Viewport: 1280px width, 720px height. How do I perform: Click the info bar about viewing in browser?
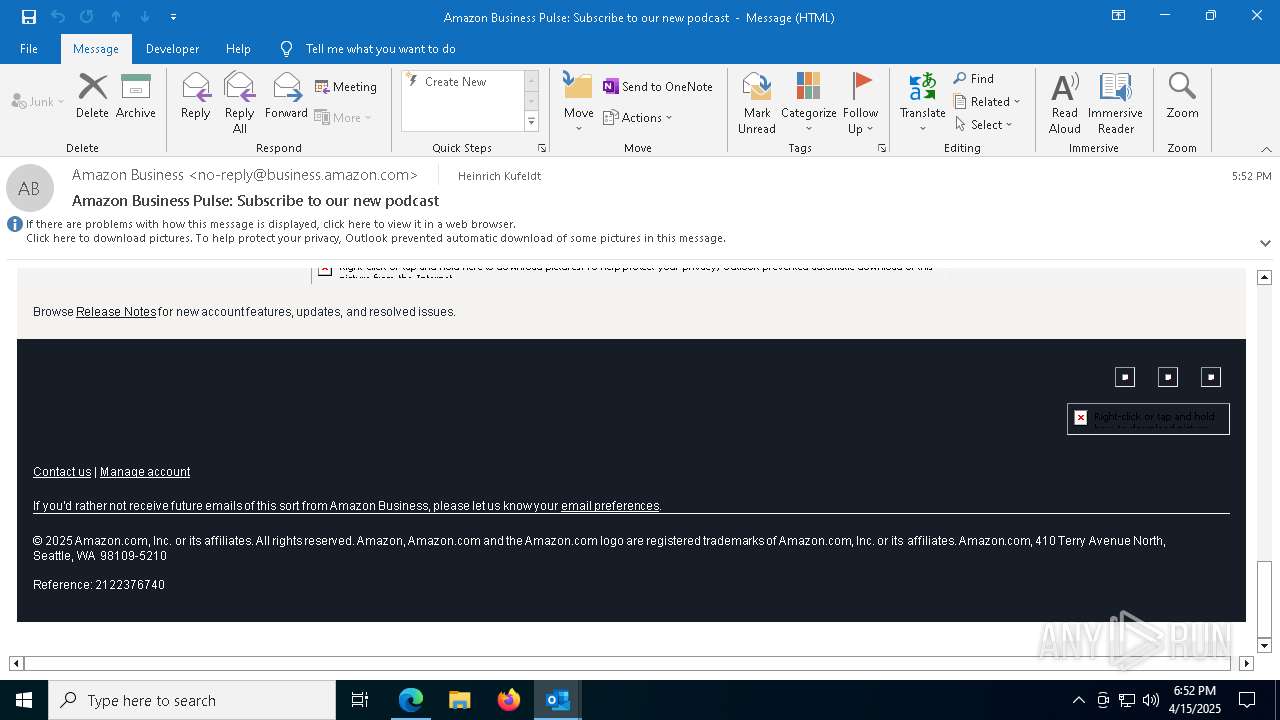point(270,224)
